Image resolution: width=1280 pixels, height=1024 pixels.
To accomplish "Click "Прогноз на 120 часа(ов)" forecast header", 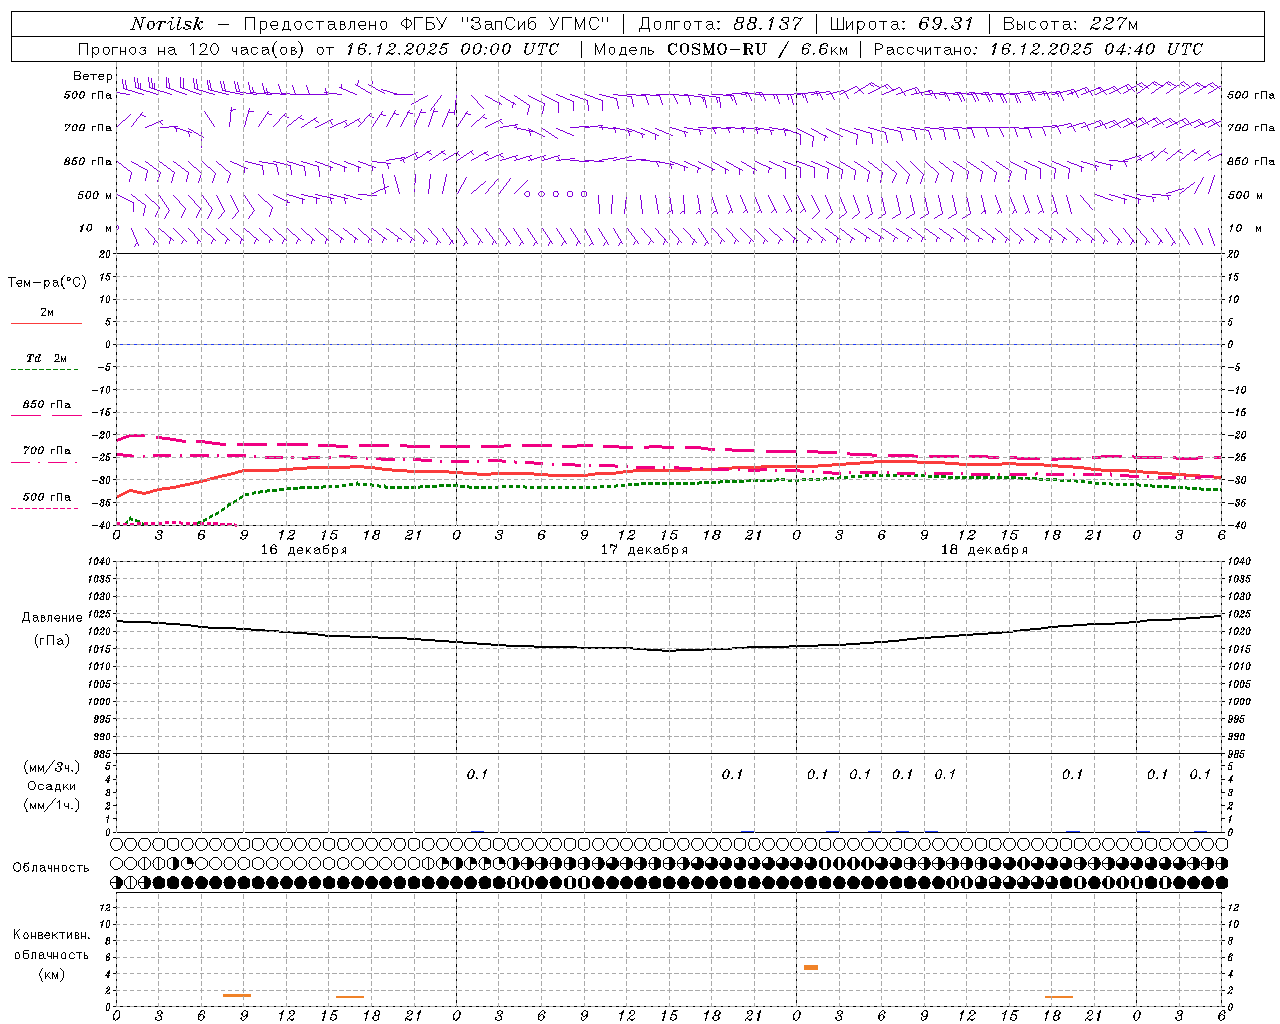I will click(192, 49).
